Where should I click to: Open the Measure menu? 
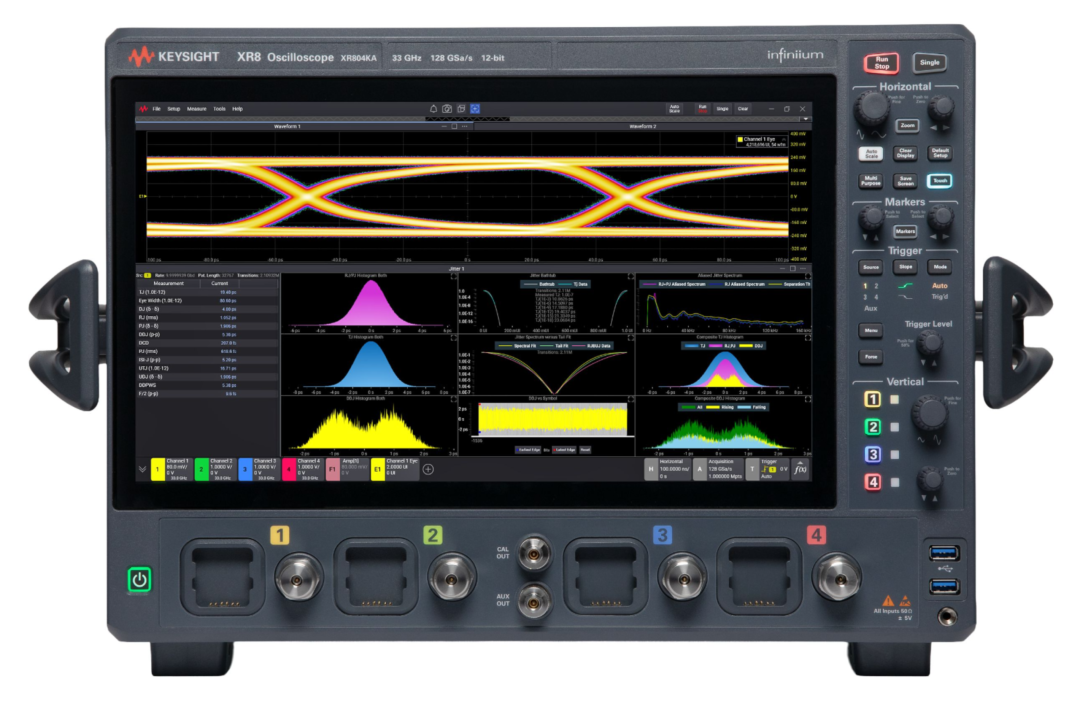click(196, 109)
